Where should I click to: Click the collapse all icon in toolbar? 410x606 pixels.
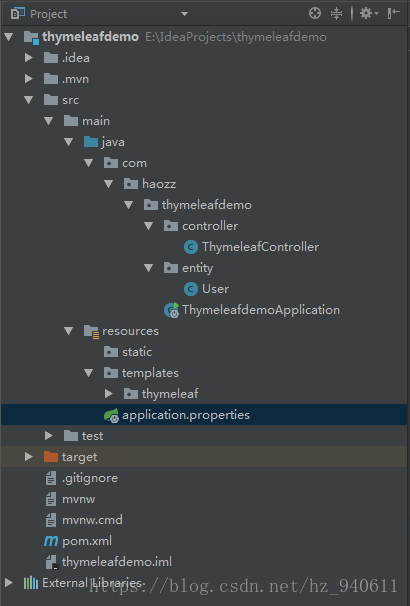click(336, 14)
